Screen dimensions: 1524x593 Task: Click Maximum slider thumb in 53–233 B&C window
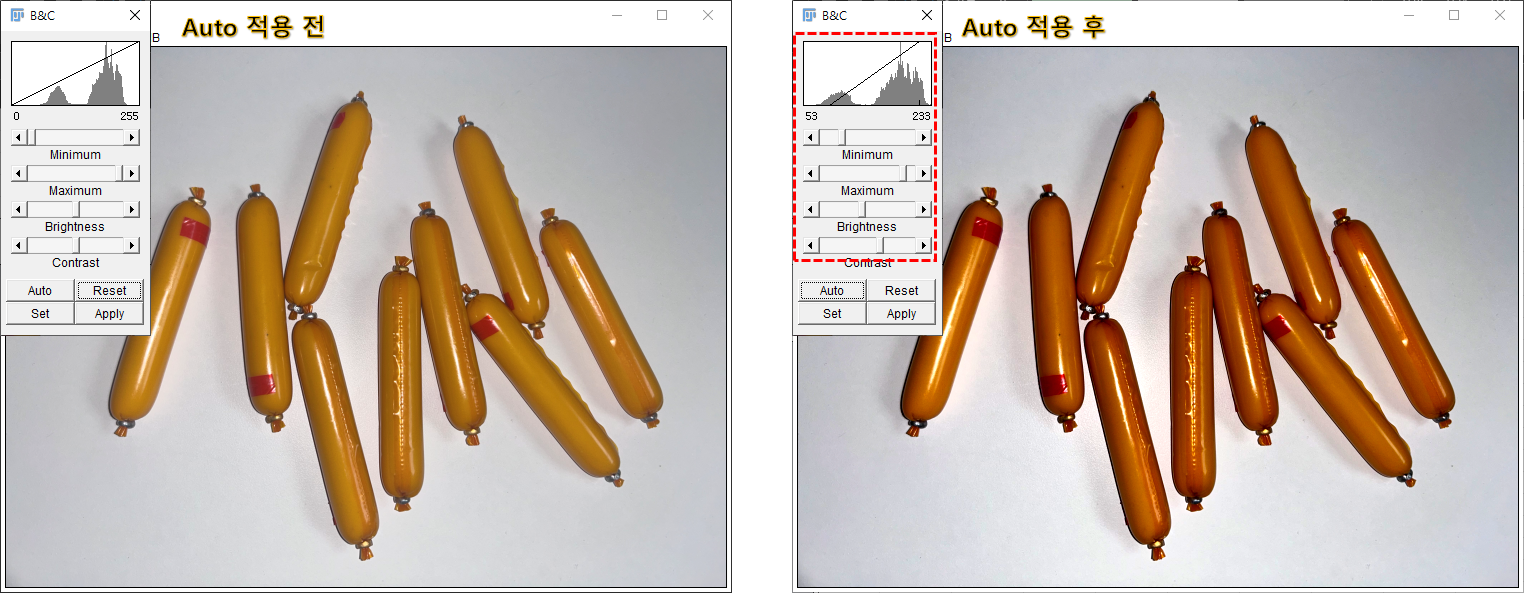pyautogui.click(x=904, y=173)
